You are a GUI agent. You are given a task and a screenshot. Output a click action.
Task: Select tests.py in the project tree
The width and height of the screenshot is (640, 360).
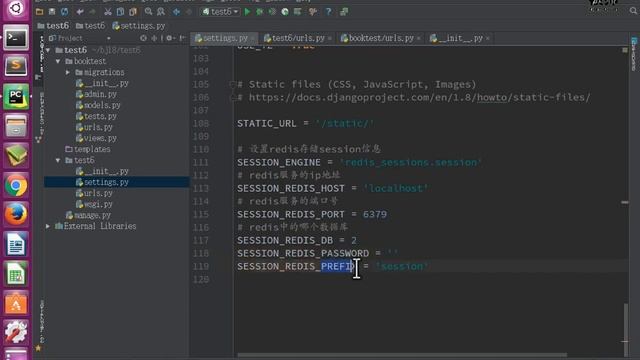pyautogui.click(x=96, y=116)
